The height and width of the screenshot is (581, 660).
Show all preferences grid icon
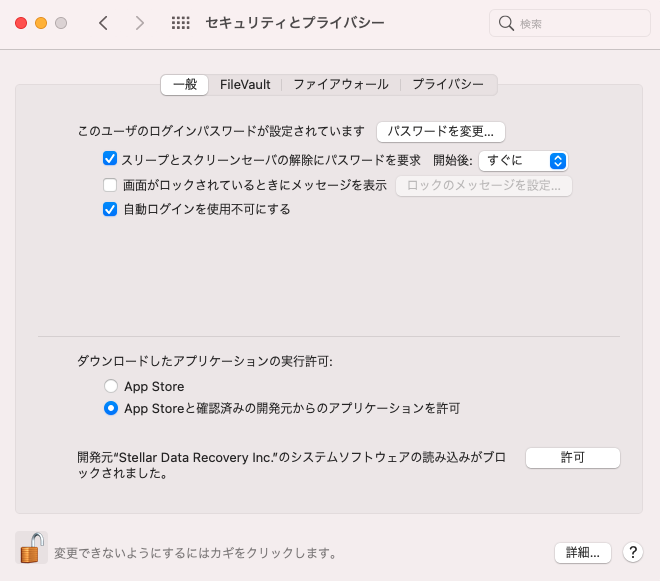(181, 23)
